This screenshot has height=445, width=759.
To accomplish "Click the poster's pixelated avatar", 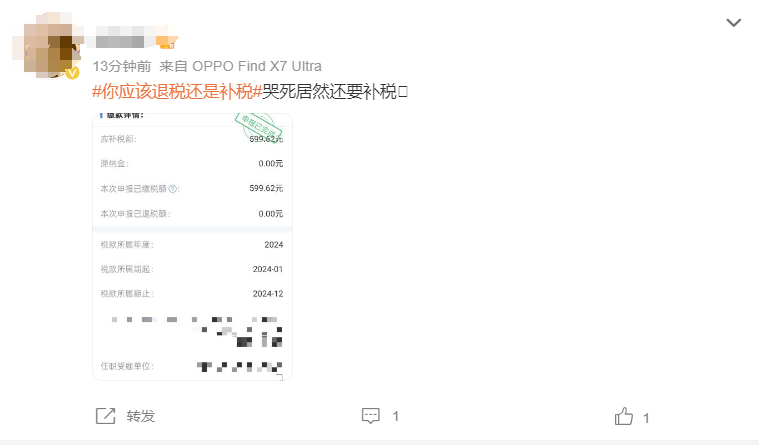I will coord(48,45).
